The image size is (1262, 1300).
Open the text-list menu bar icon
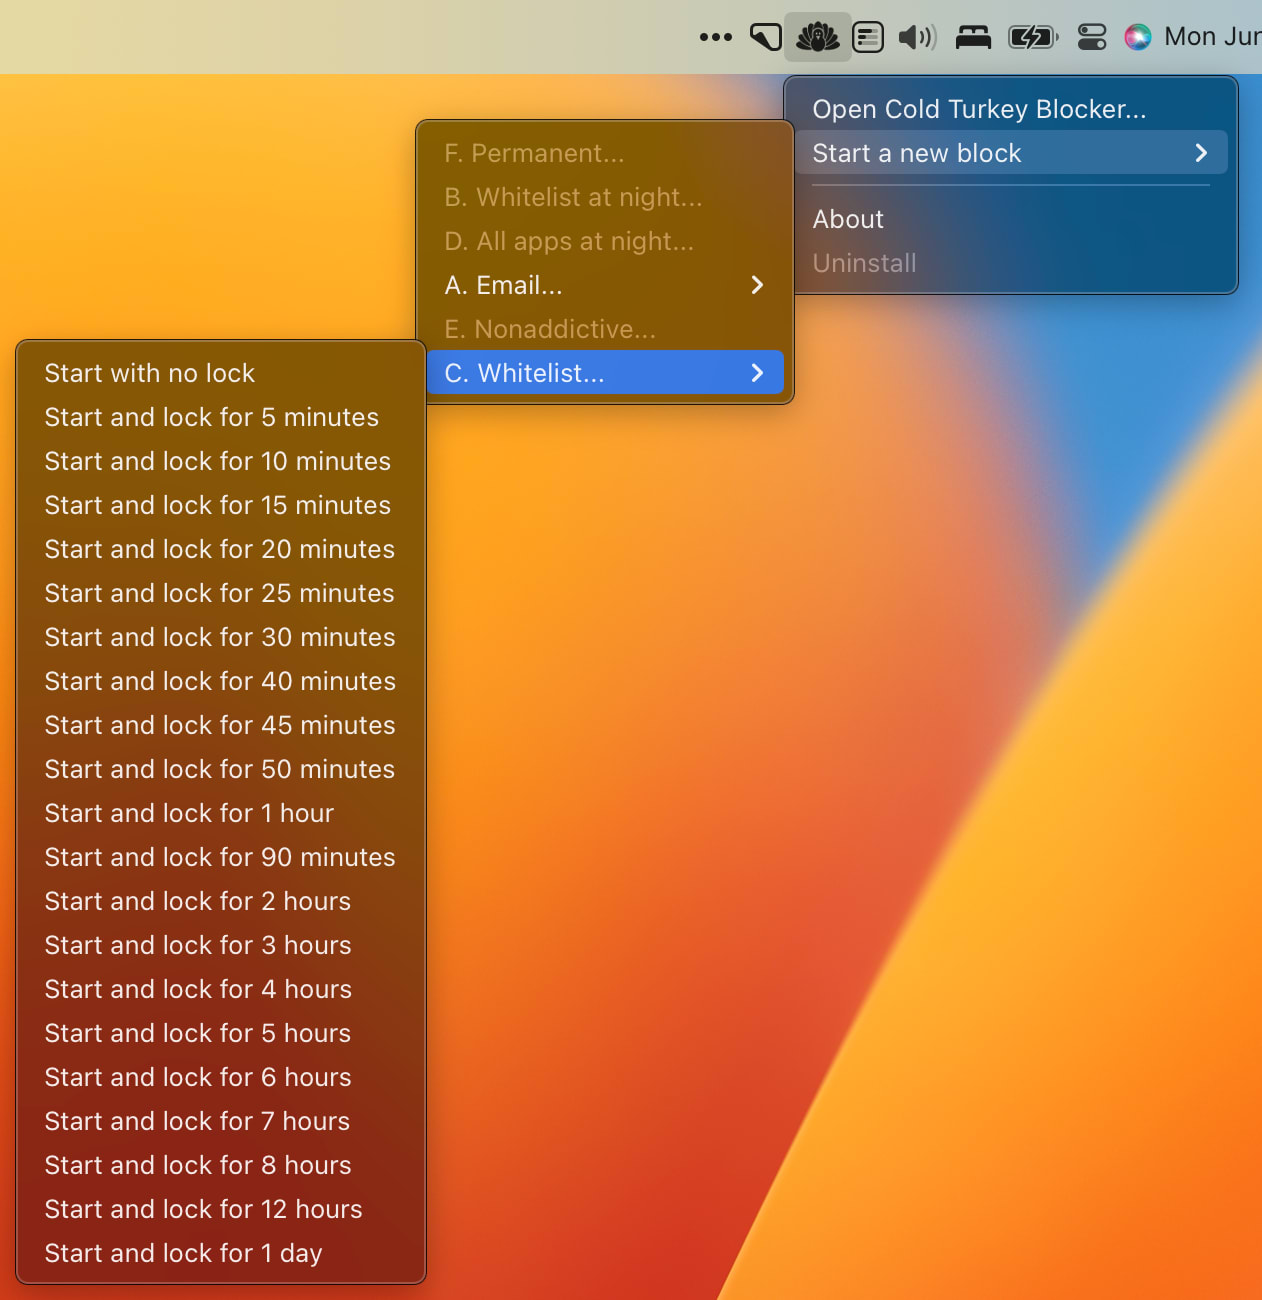[868, 37]
